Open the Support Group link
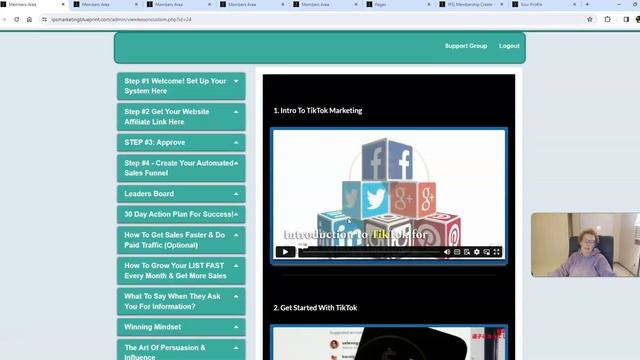 coord(466,46)
